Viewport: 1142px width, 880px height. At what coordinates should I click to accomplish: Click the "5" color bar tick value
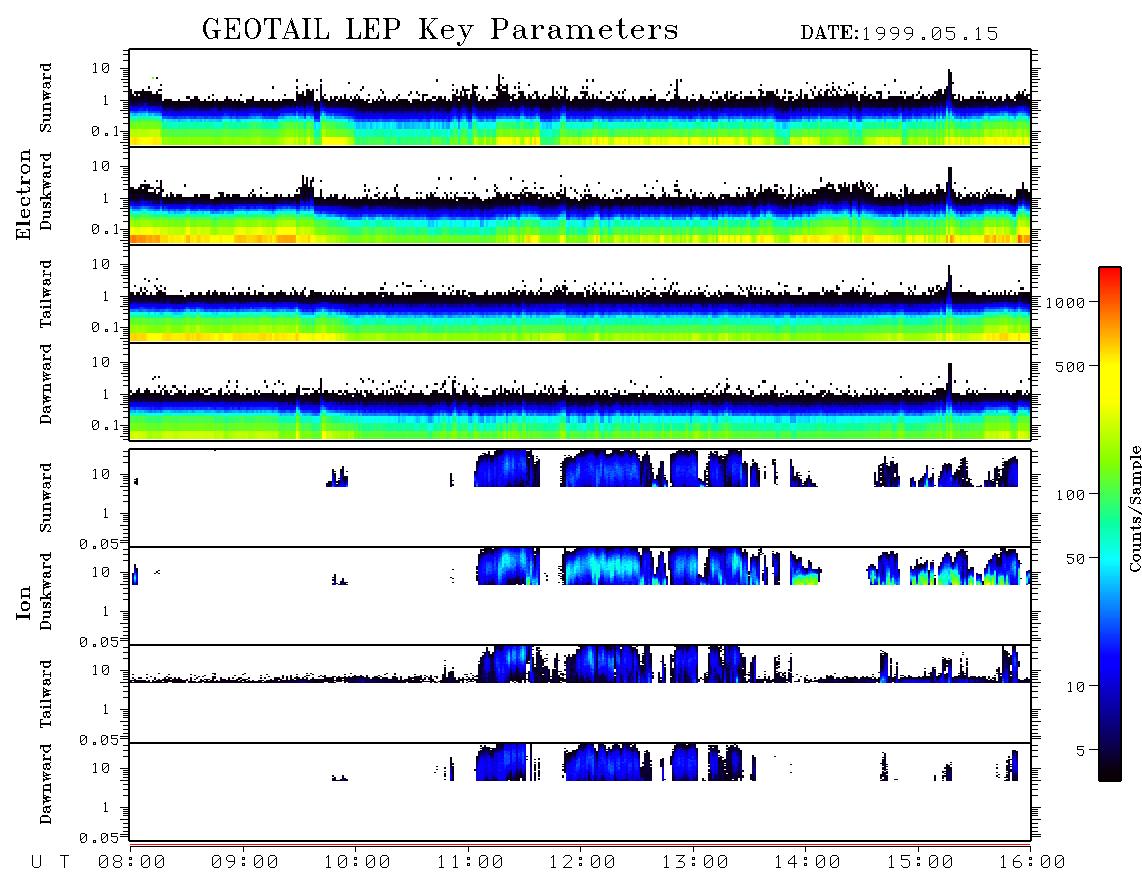pyautogui.click(x=1081, y=751)
